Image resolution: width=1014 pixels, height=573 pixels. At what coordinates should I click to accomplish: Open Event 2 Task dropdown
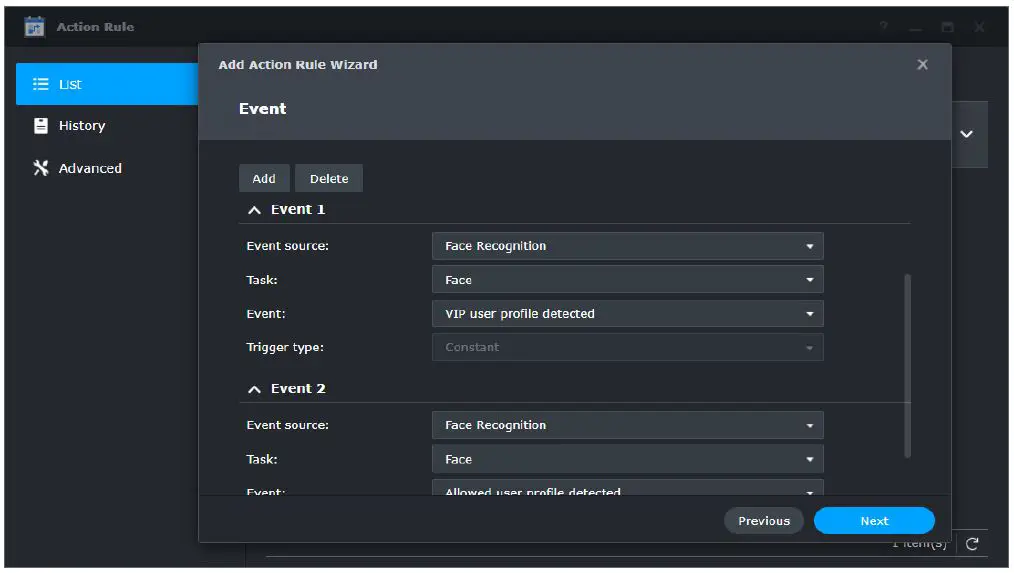[x=628, y=459]
